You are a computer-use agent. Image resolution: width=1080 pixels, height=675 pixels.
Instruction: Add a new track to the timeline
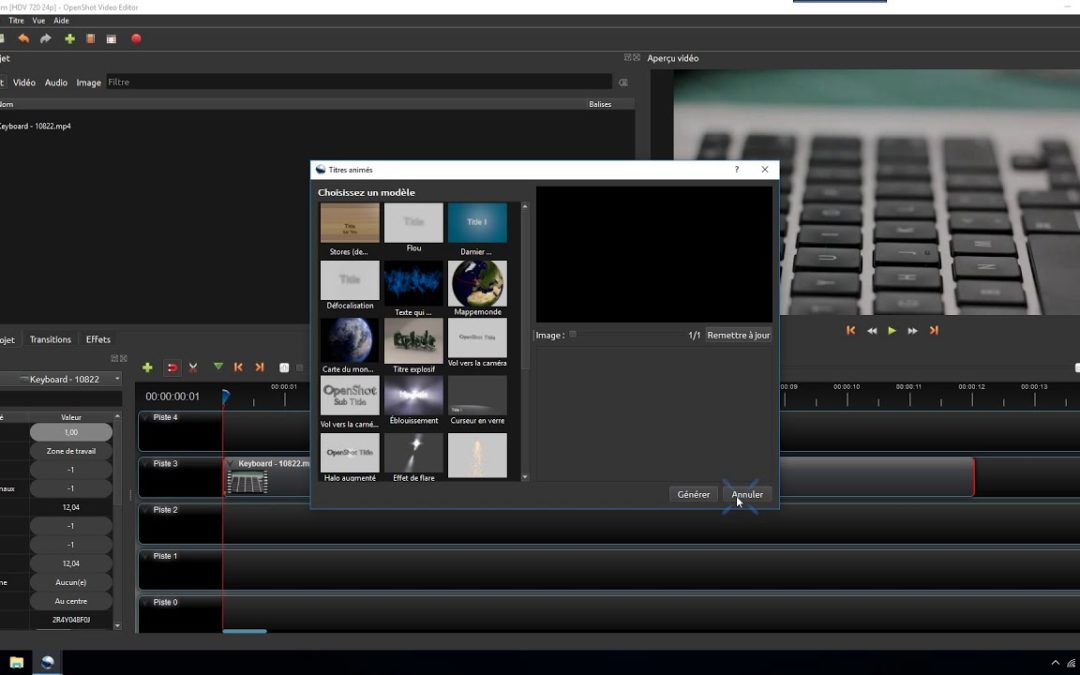click(147, 367)
